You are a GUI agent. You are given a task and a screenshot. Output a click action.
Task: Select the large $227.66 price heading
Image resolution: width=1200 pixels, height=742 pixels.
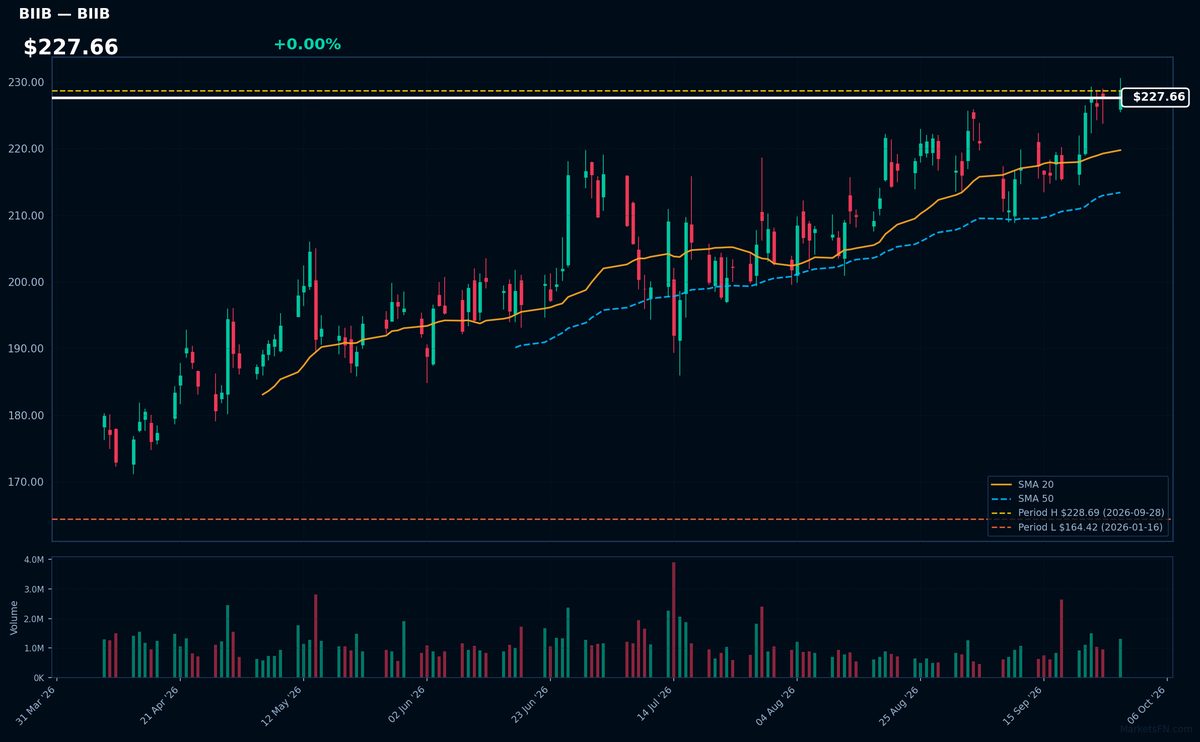point(71,47)
